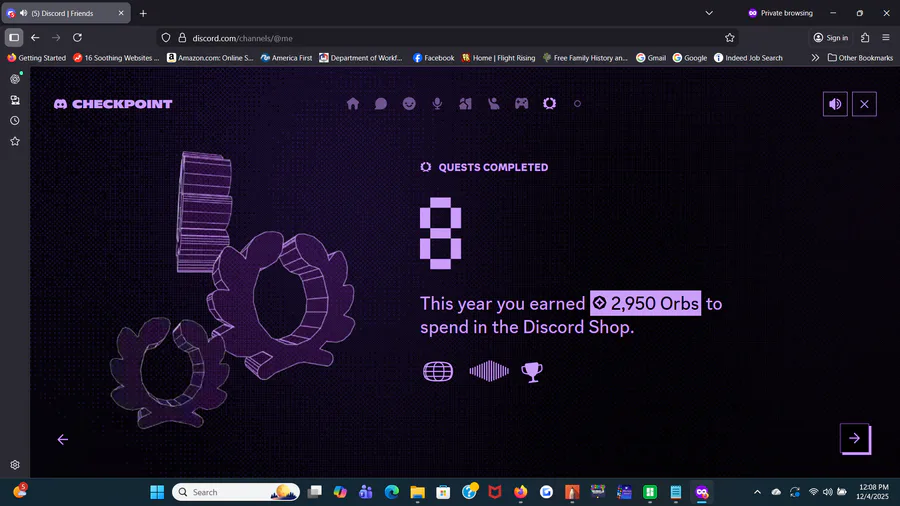This screenshot has width=900, height=506.
Task: Open synced tabs in the sidebar
Action: tap(15, 100)
